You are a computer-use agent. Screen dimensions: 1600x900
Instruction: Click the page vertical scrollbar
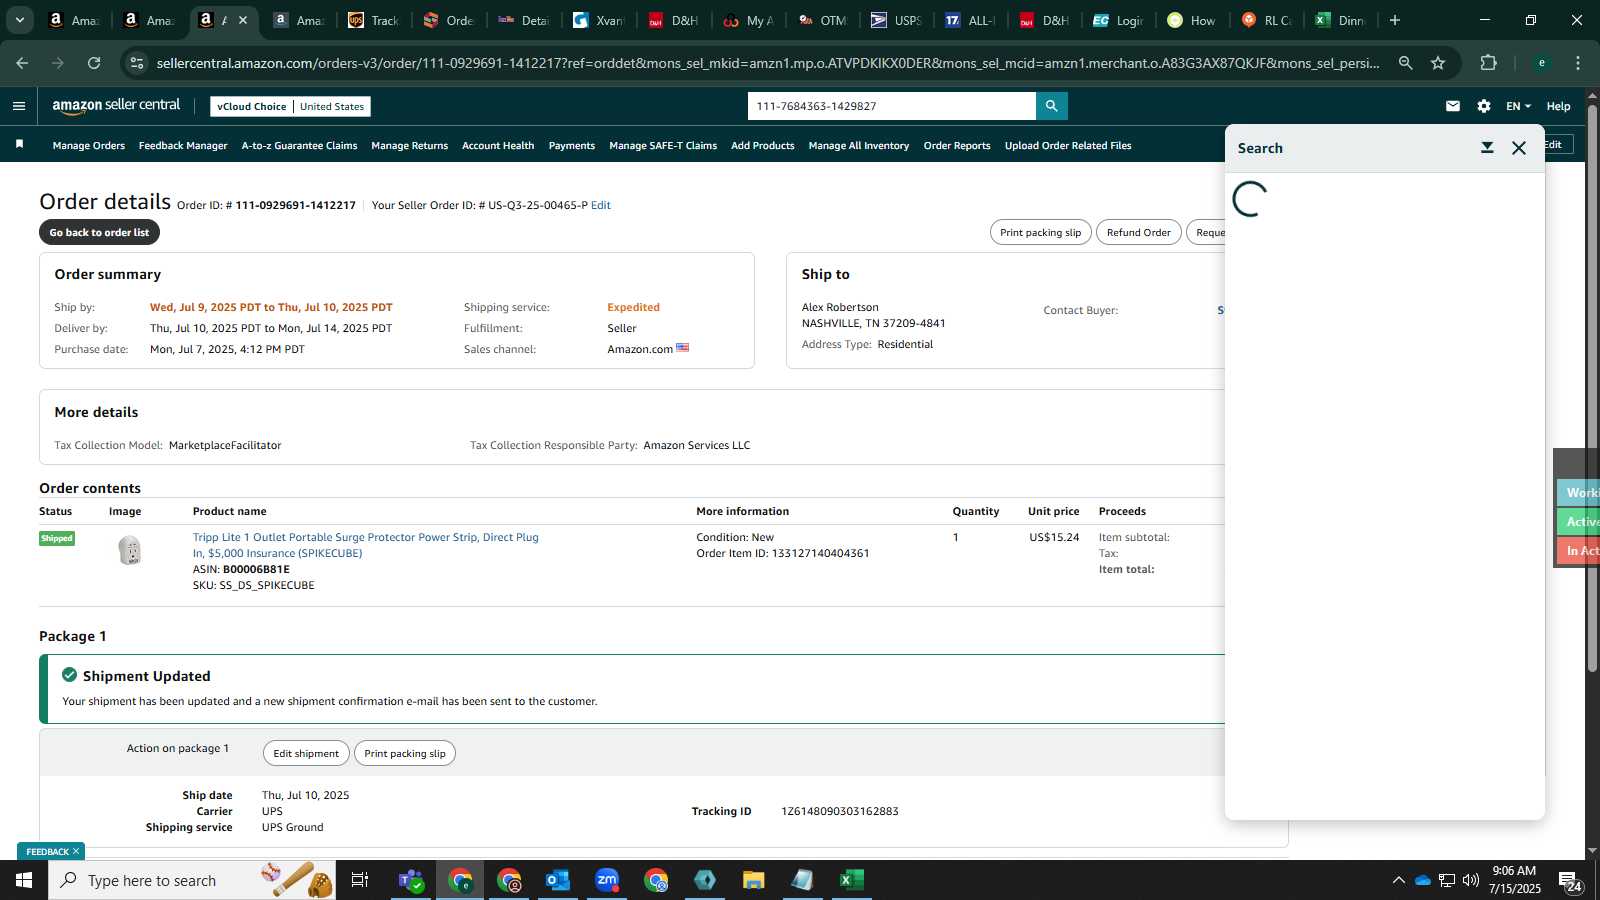click(1592, 390)
